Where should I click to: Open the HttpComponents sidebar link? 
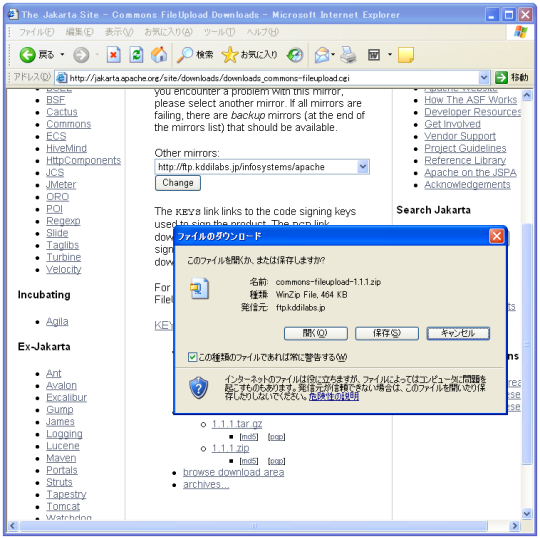(83, 160)
